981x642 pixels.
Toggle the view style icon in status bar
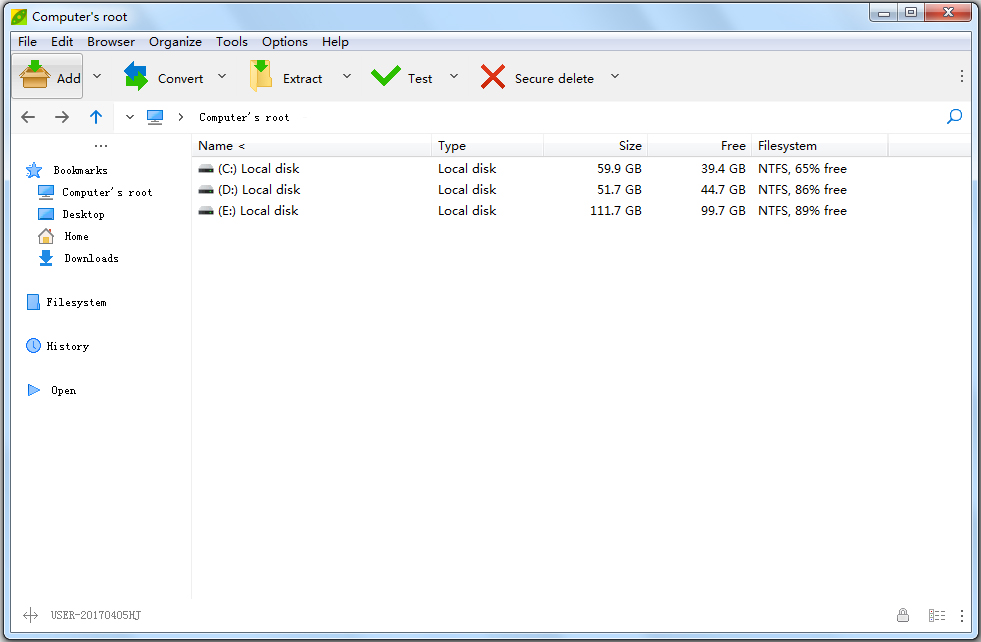936,615
